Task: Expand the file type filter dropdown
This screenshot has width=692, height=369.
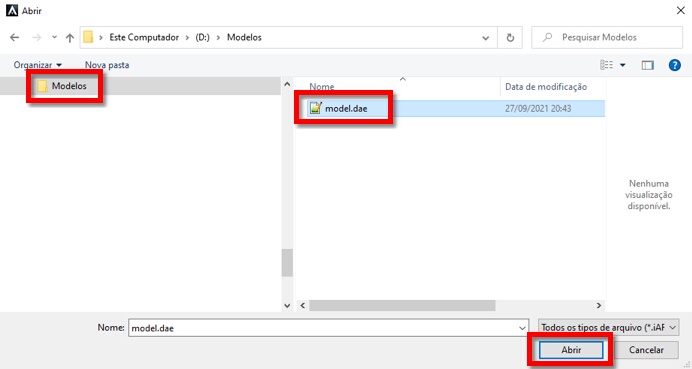Action: 609,328
